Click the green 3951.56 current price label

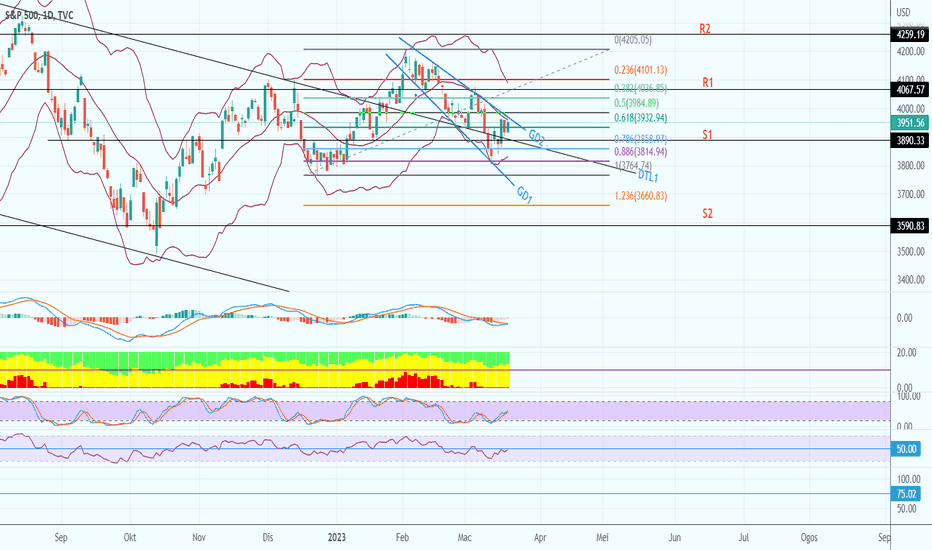click(909, 123)
